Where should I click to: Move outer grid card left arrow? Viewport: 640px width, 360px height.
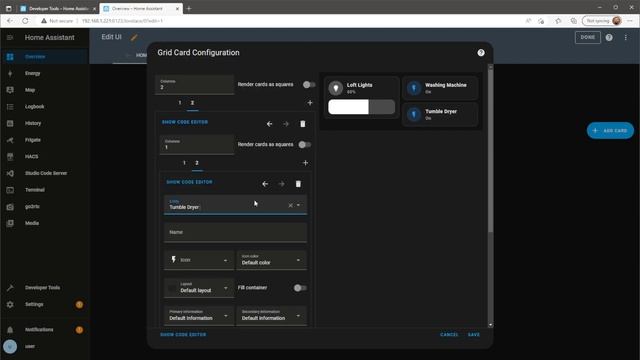point(269,124)
